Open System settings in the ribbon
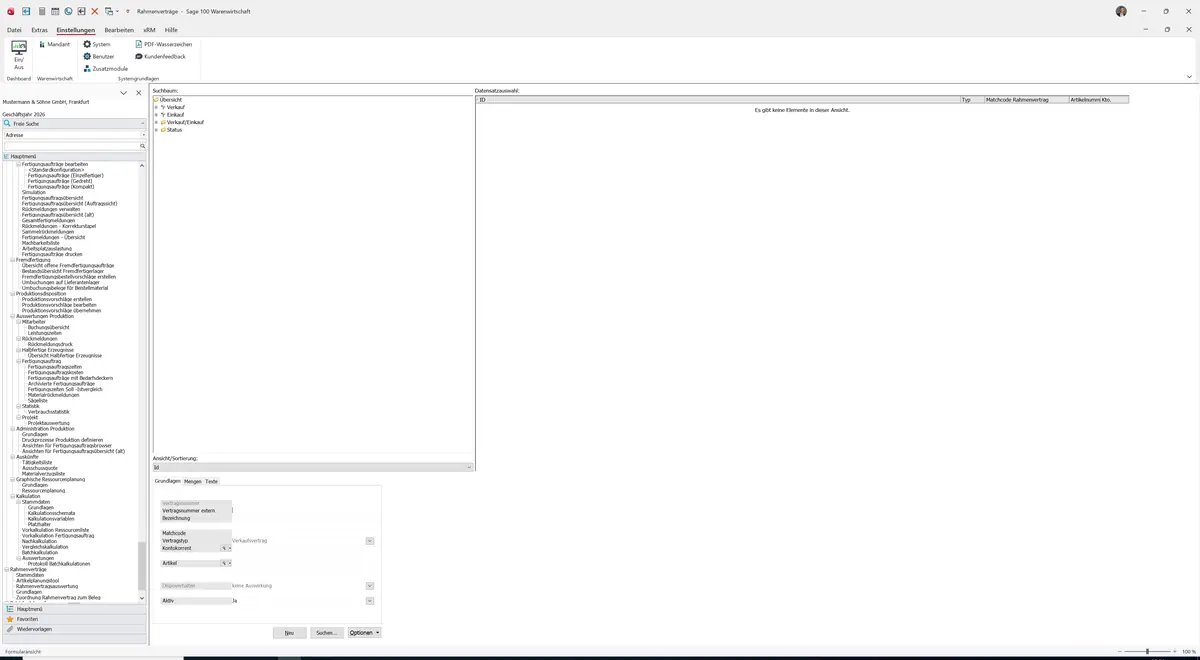 [x=97, y=45]
